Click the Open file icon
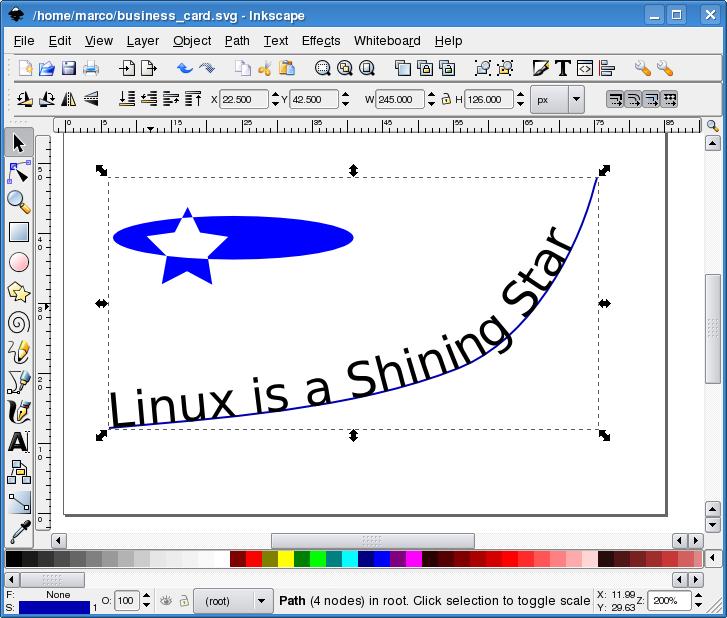The image size is (727, 618). coord(47,69)
